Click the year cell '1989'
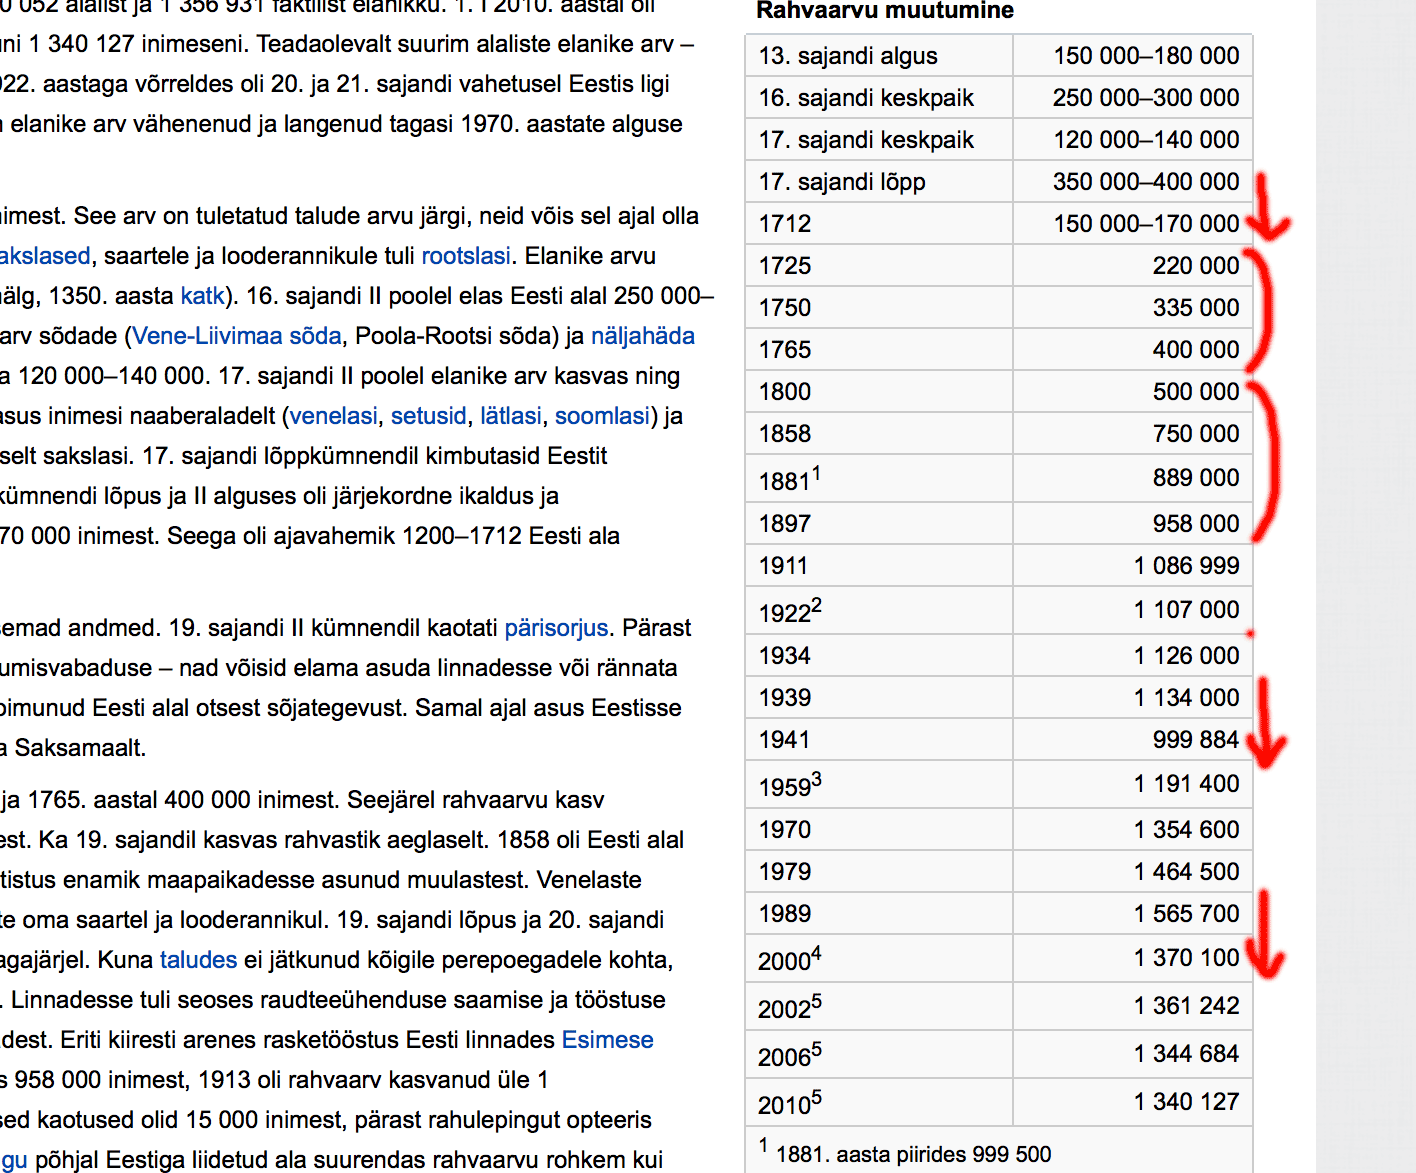 [x=785, y=914]
